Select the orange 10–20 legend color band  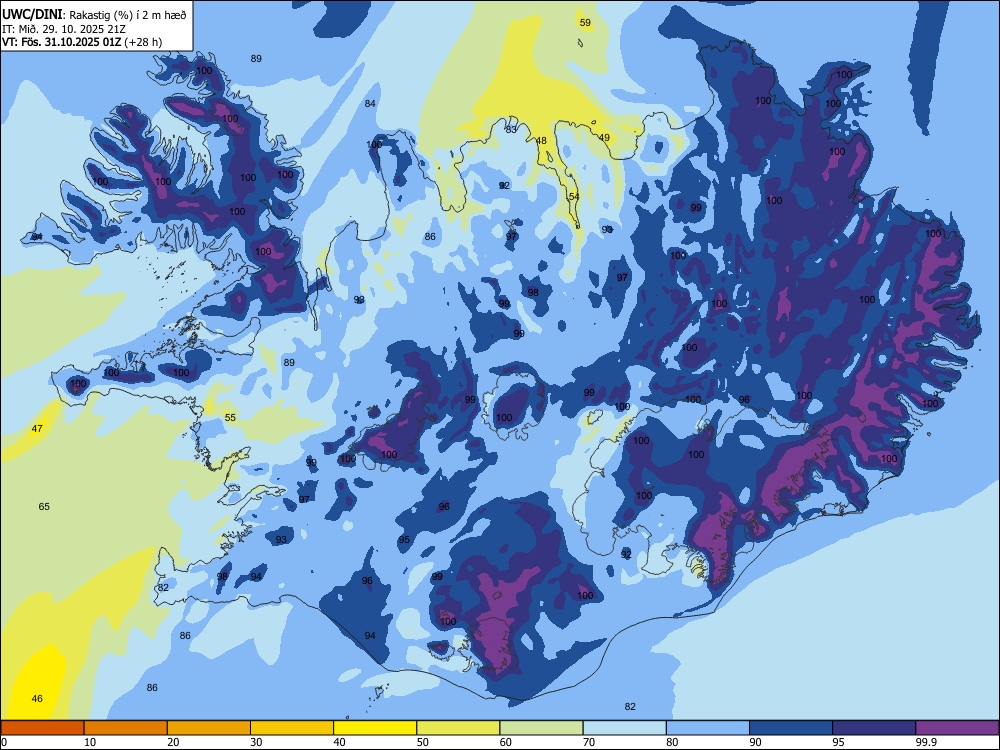coord(126,728)
